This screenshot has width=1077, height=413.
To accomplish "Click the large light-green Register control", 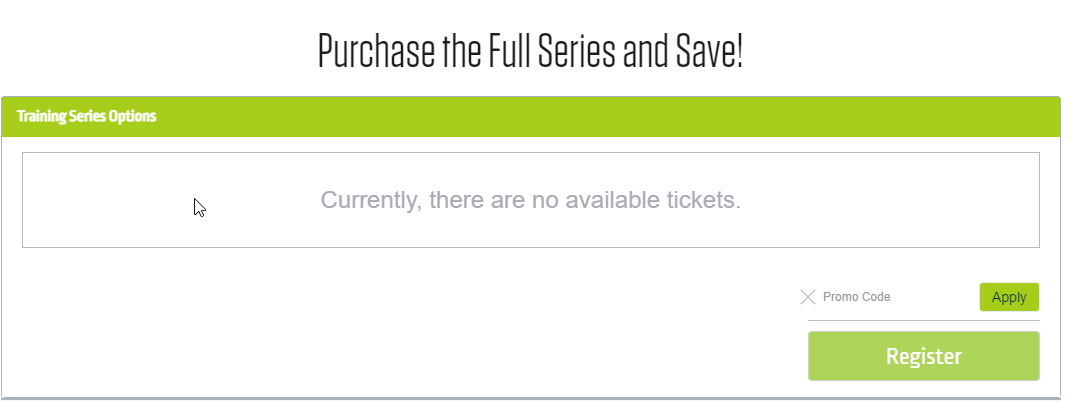I will tap(923, 356).
